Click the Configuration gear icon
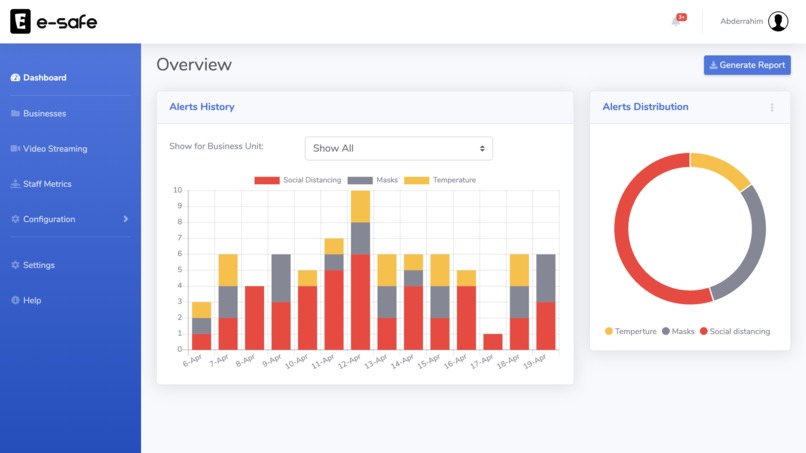Image resolution: width=806 pixels, height=453 pixels. click(15, 219)
